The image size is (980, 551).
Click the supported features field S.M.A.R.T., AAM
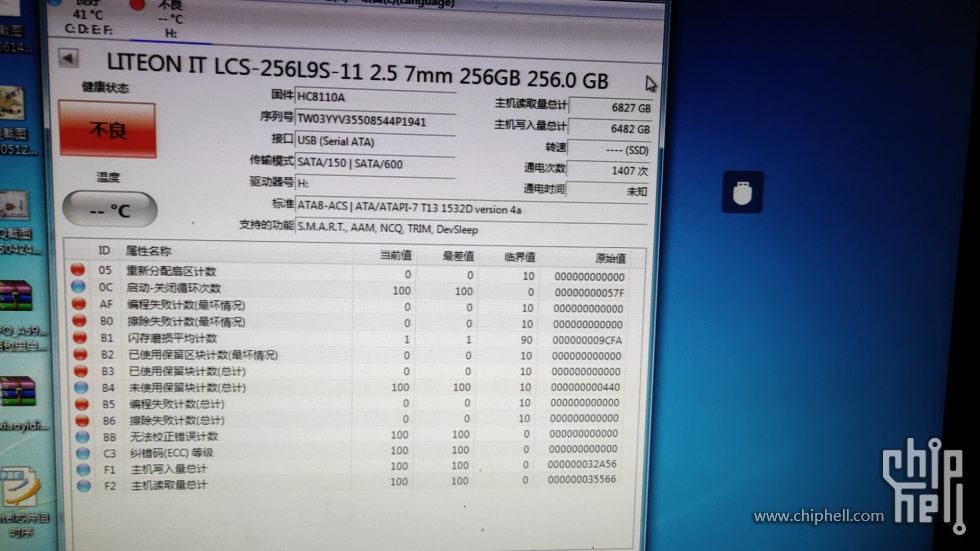472,229
